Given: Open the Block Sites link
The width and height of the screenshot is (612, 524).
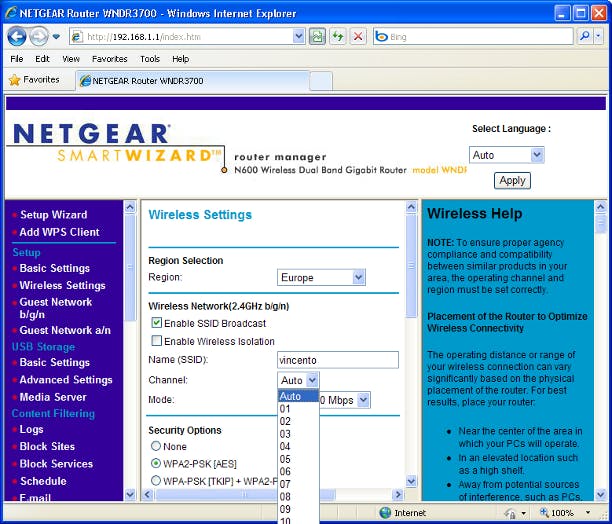Looking at the screenshot, I should 47,446.
